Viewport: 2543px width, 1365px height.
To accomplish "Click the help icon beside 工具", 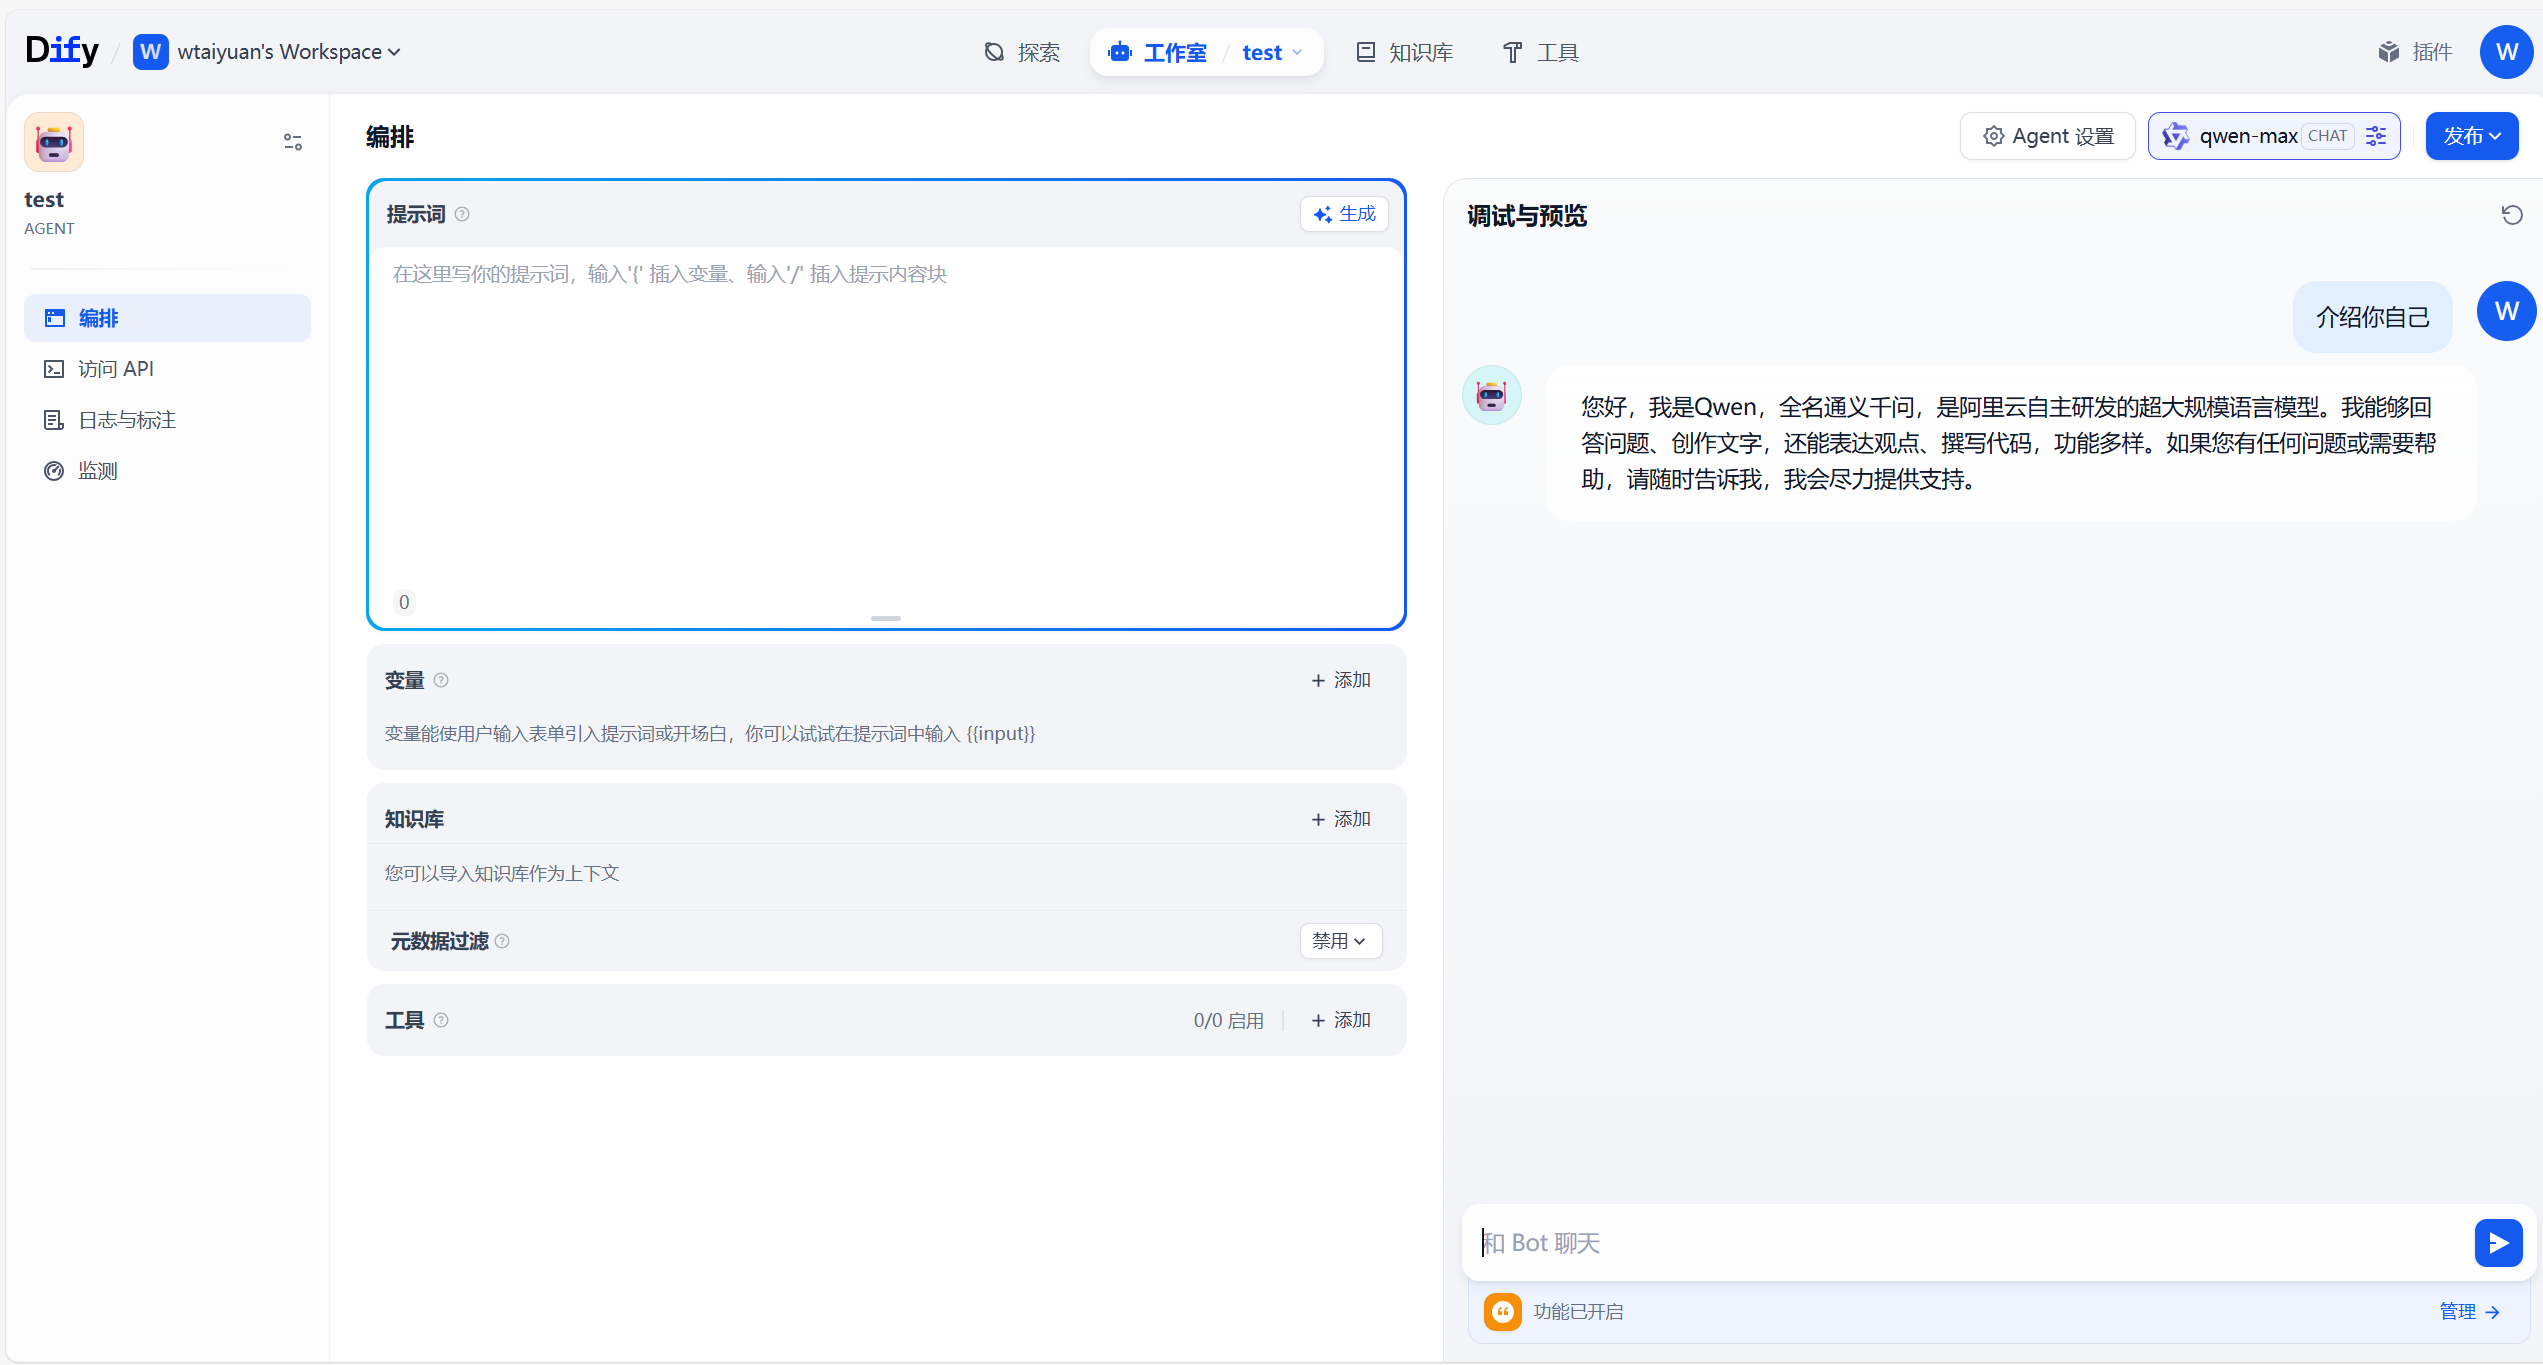I will point(441,1020).
